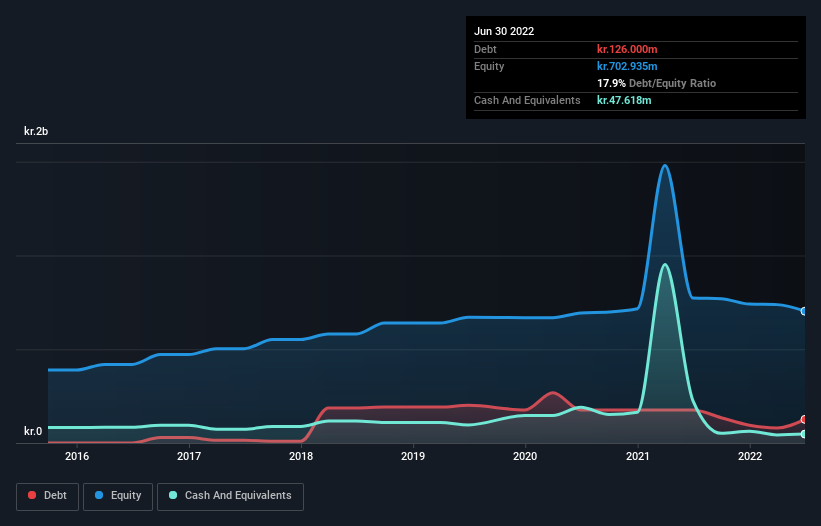The width and height of the screenshot is (821, 526).
Task: Click the 2019 x-axis label
Action: (413, 456)
